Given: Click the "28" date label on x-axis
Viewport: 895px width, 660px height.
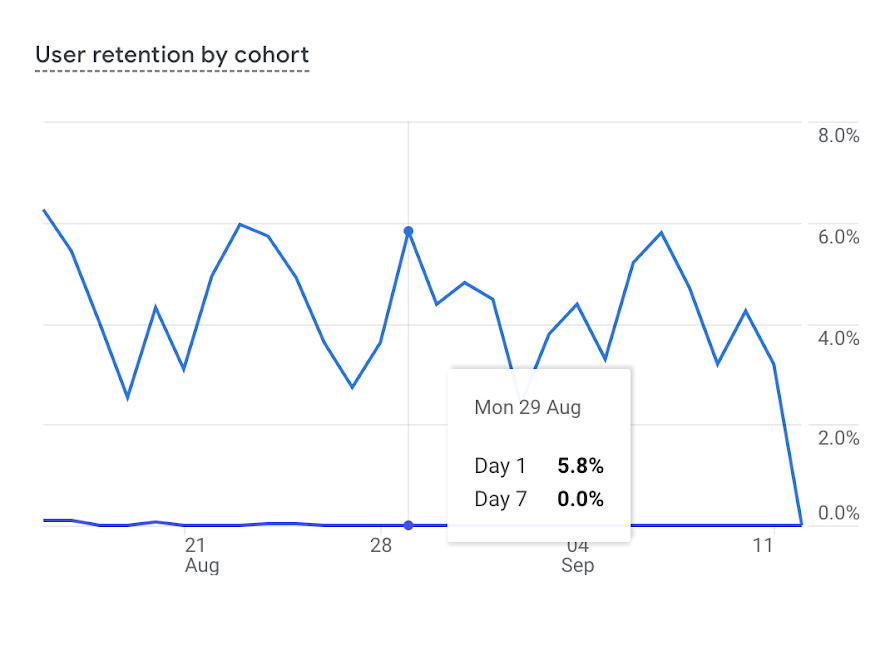Looking at the screenshot, I should coord(380,546).
